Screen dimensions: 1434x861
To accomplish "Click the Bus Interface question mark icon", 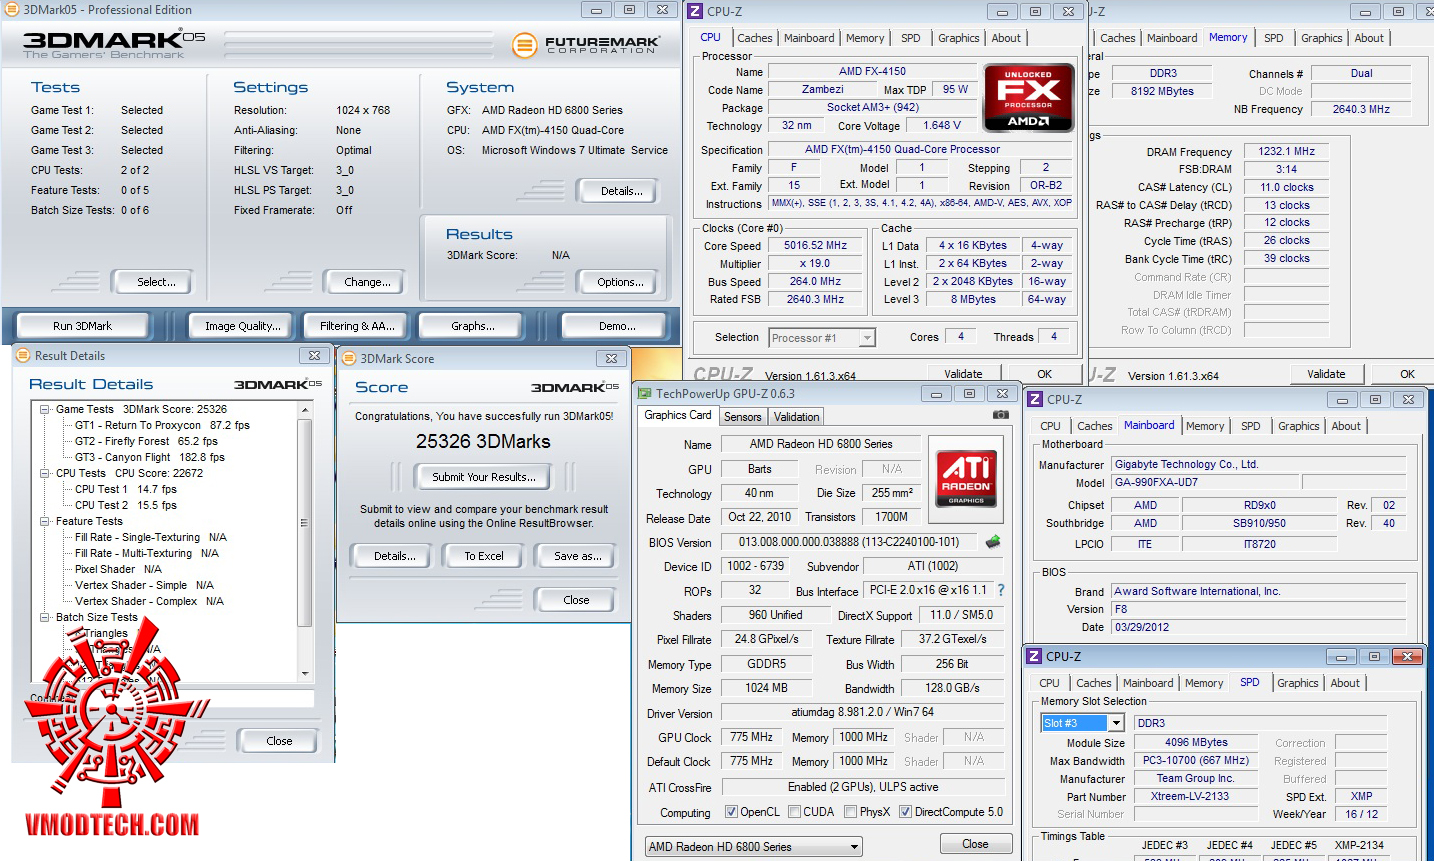I will [1001, 590].
